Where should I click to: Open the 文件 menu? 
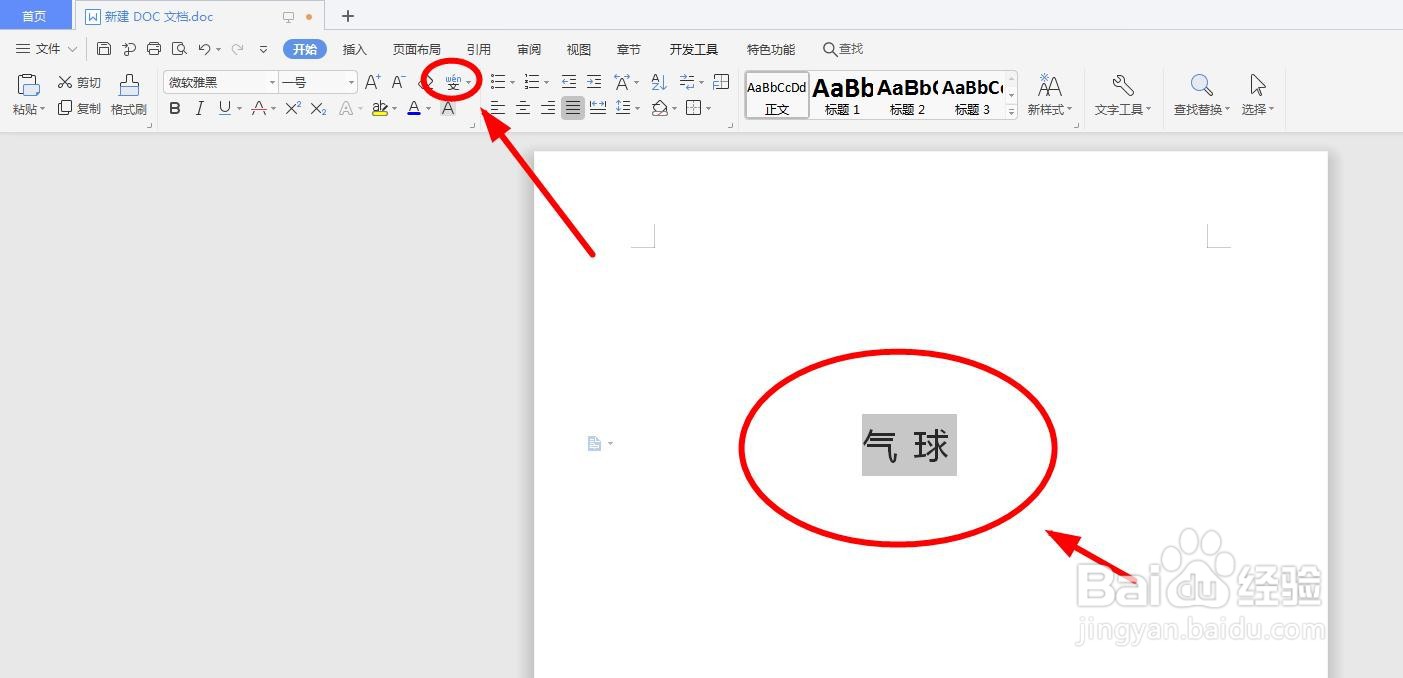45,48
